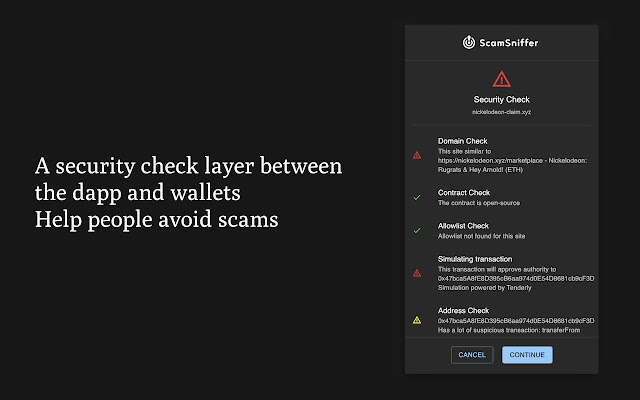Click 'Rugrats & Hey Arnold! (ETH)' text
The height and width of the screenshot is (400, 640).
pyautogui.click(x=480, y=170)
